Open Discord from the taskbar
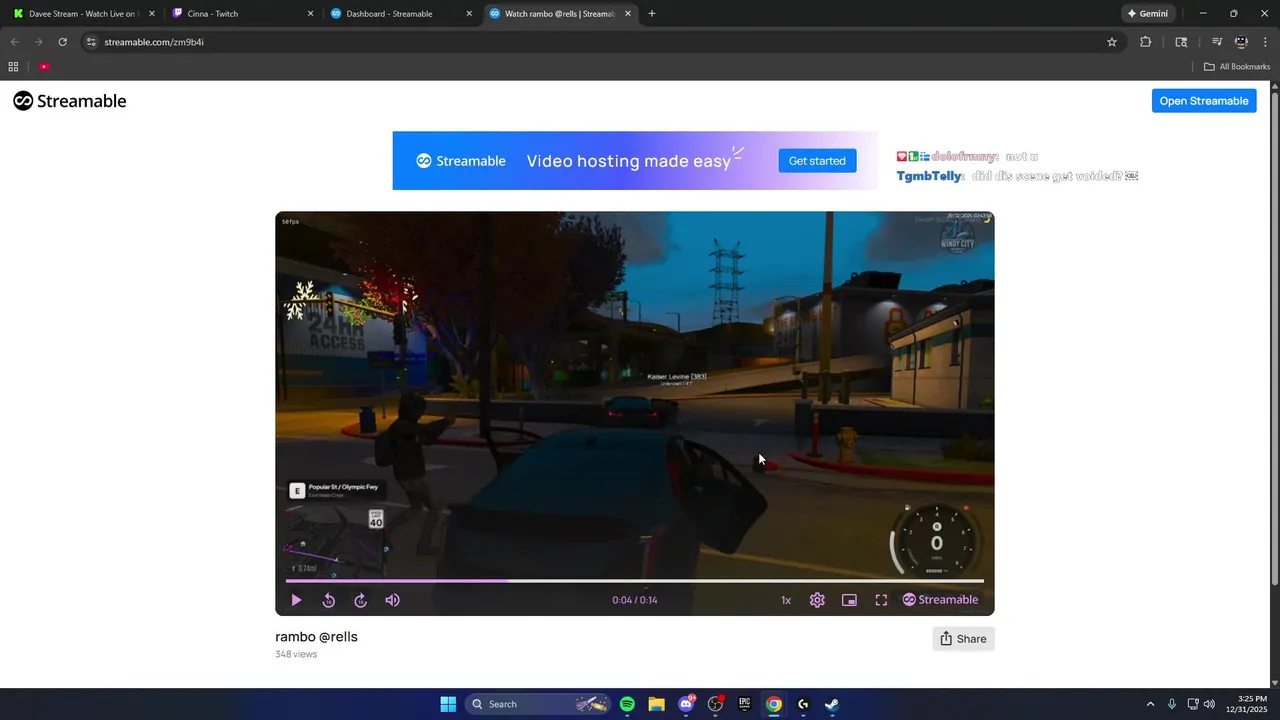 [x=686, y=704]
